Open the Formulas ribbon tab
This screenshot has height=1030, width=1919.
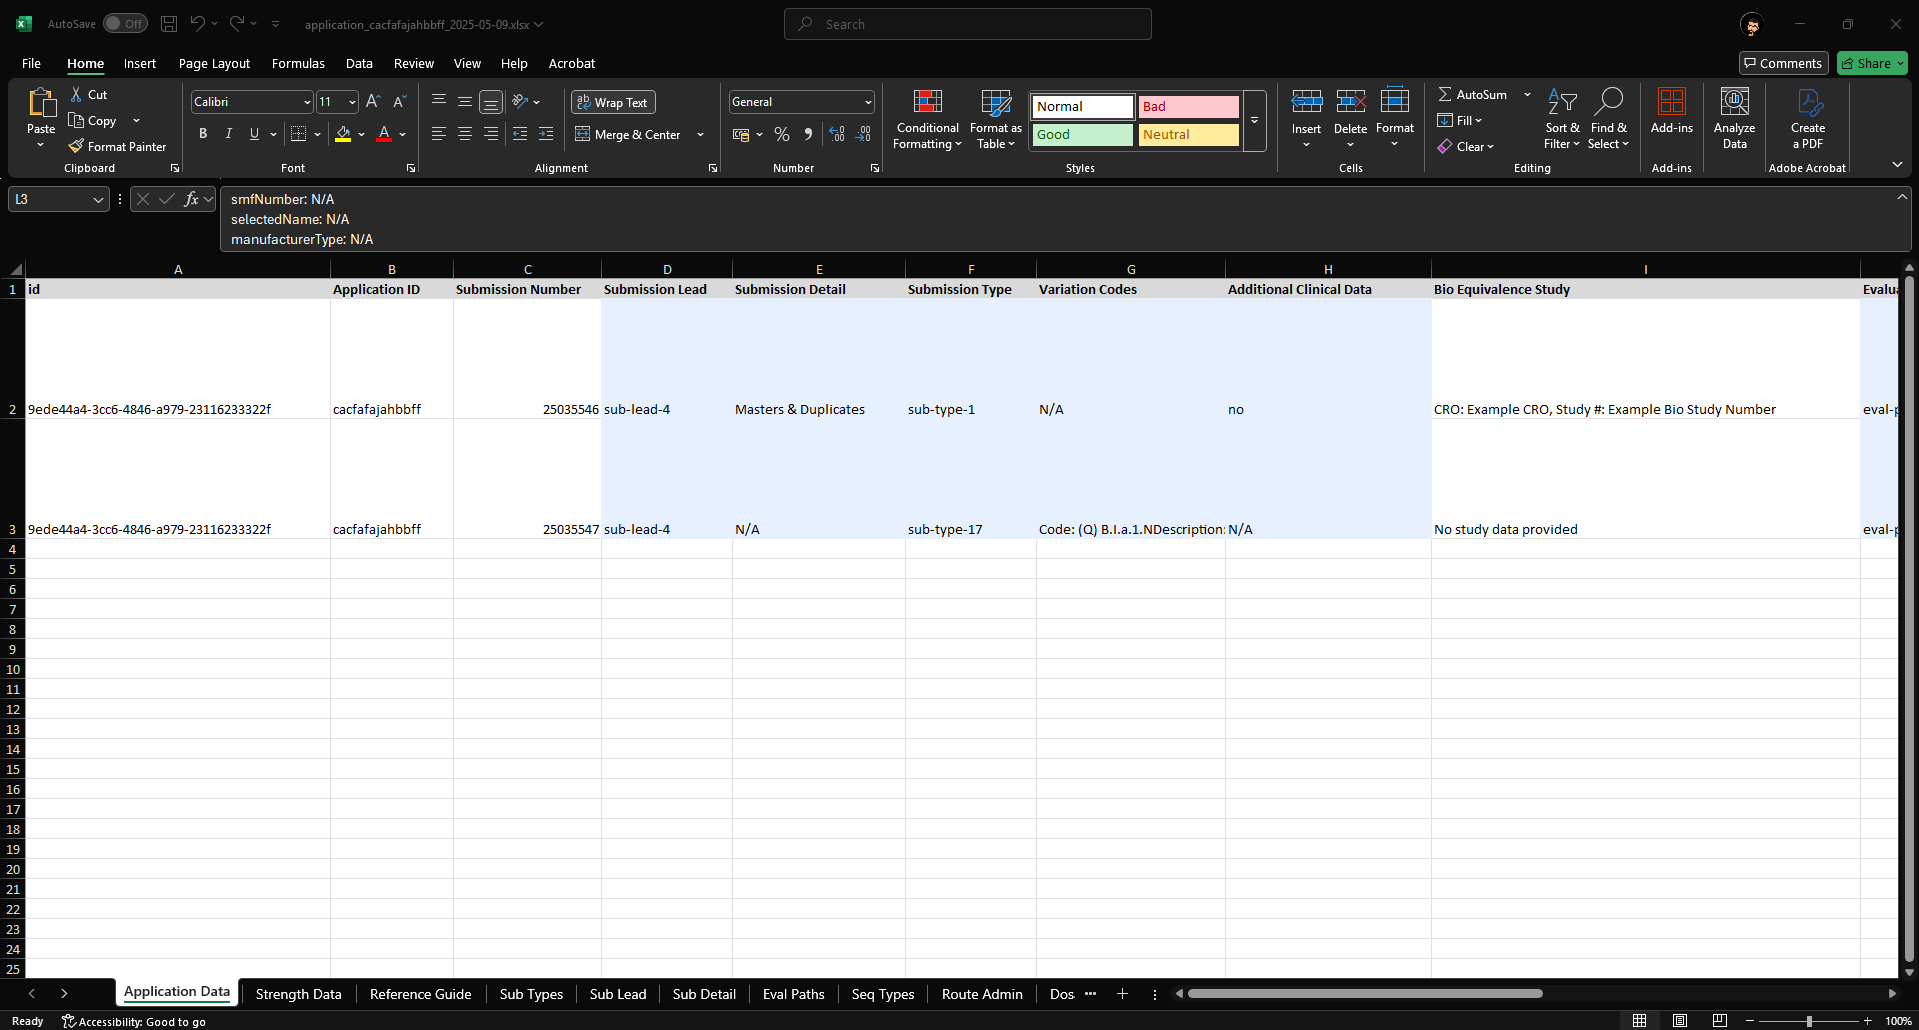point(298,63)
